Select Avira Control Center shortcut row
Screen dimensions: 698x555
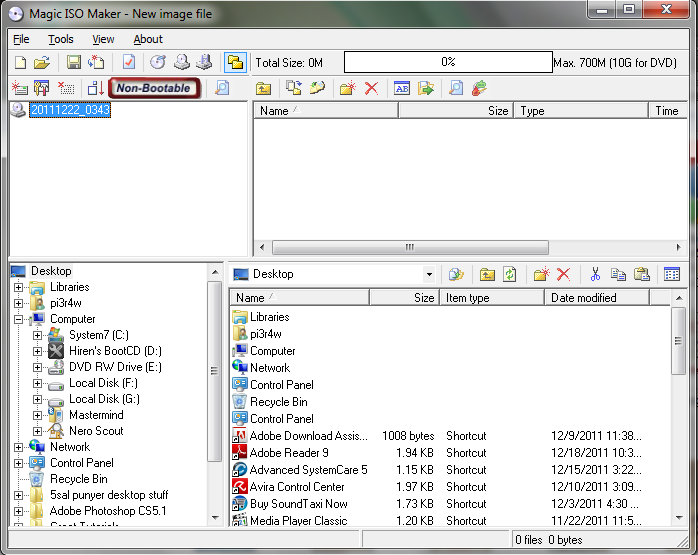(450, 487)
